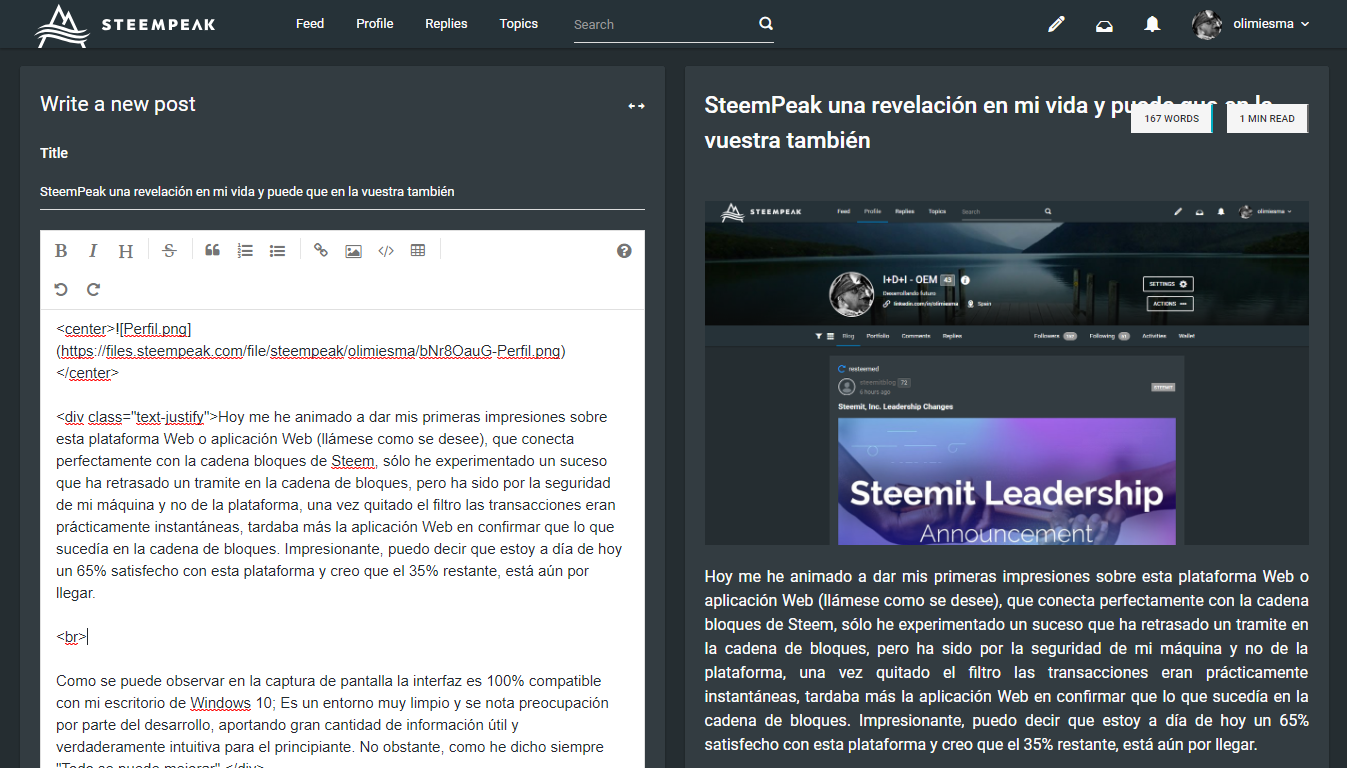
Task: Click the post Title input field
Action: [342, 191]
